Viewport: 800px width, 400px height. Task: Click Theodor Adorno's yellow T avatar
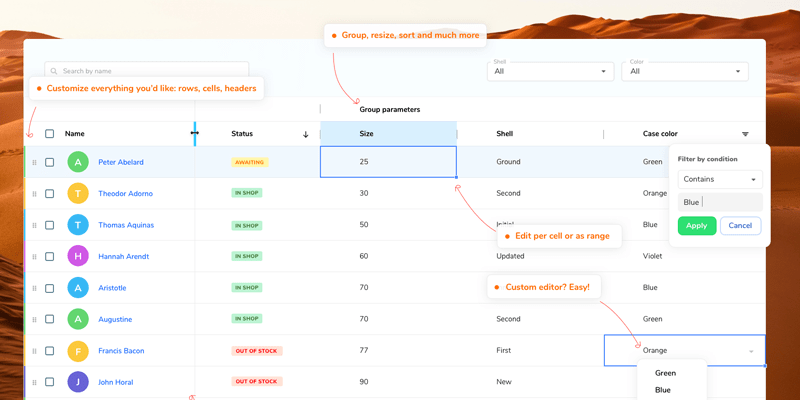[x=78, y=193]
